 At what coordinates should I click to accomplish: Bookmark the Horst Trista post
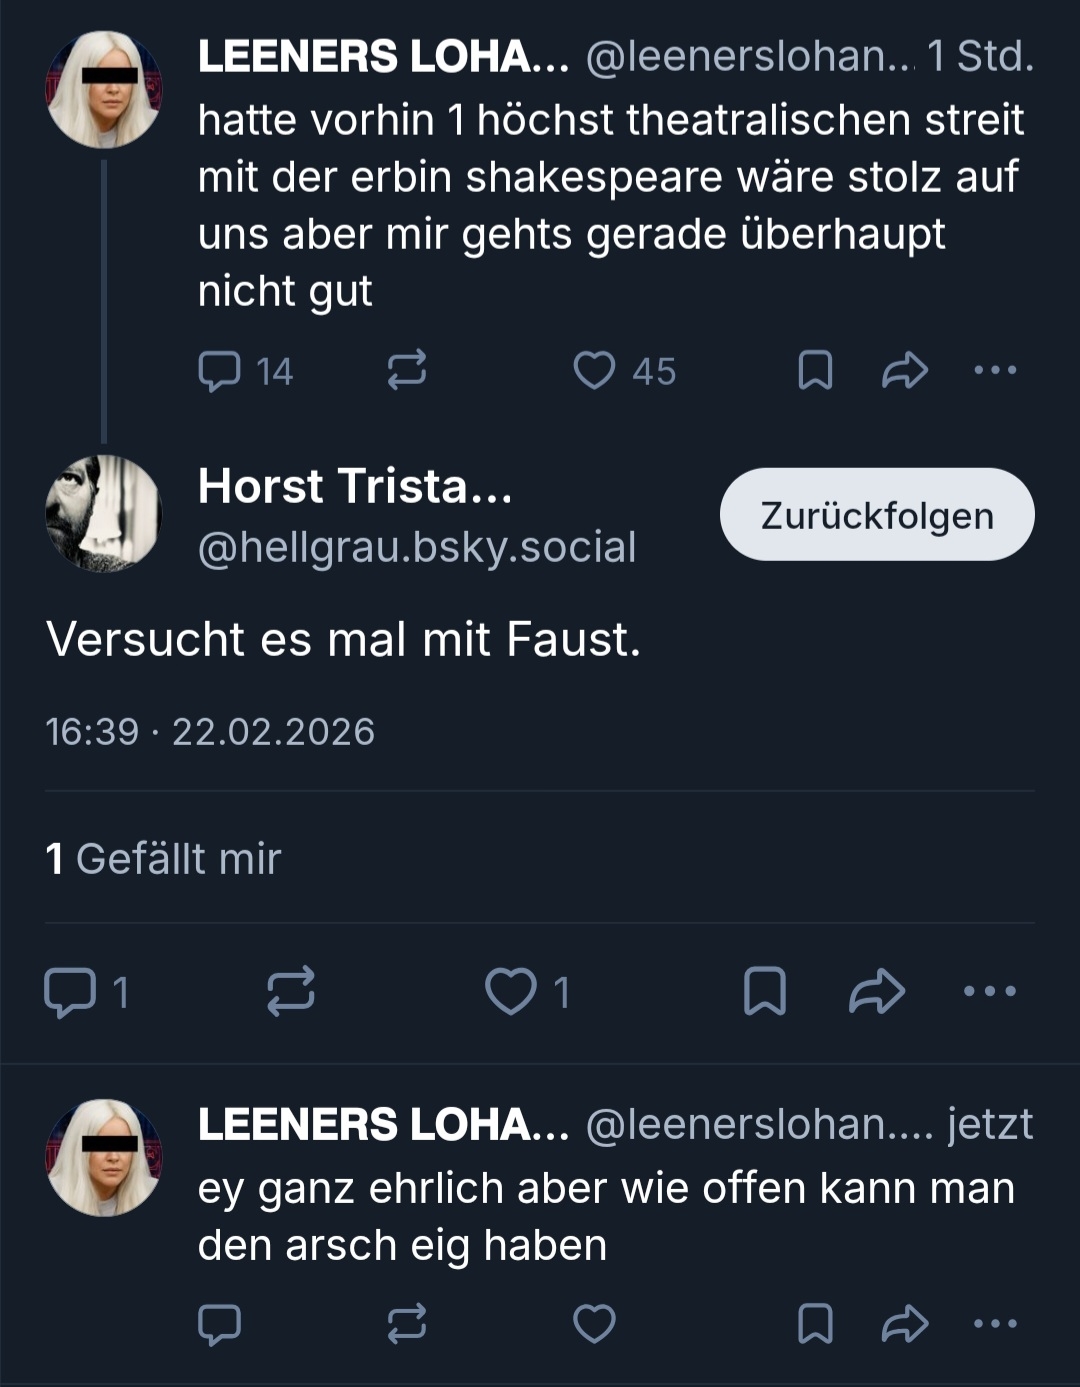tap(765, 992)
